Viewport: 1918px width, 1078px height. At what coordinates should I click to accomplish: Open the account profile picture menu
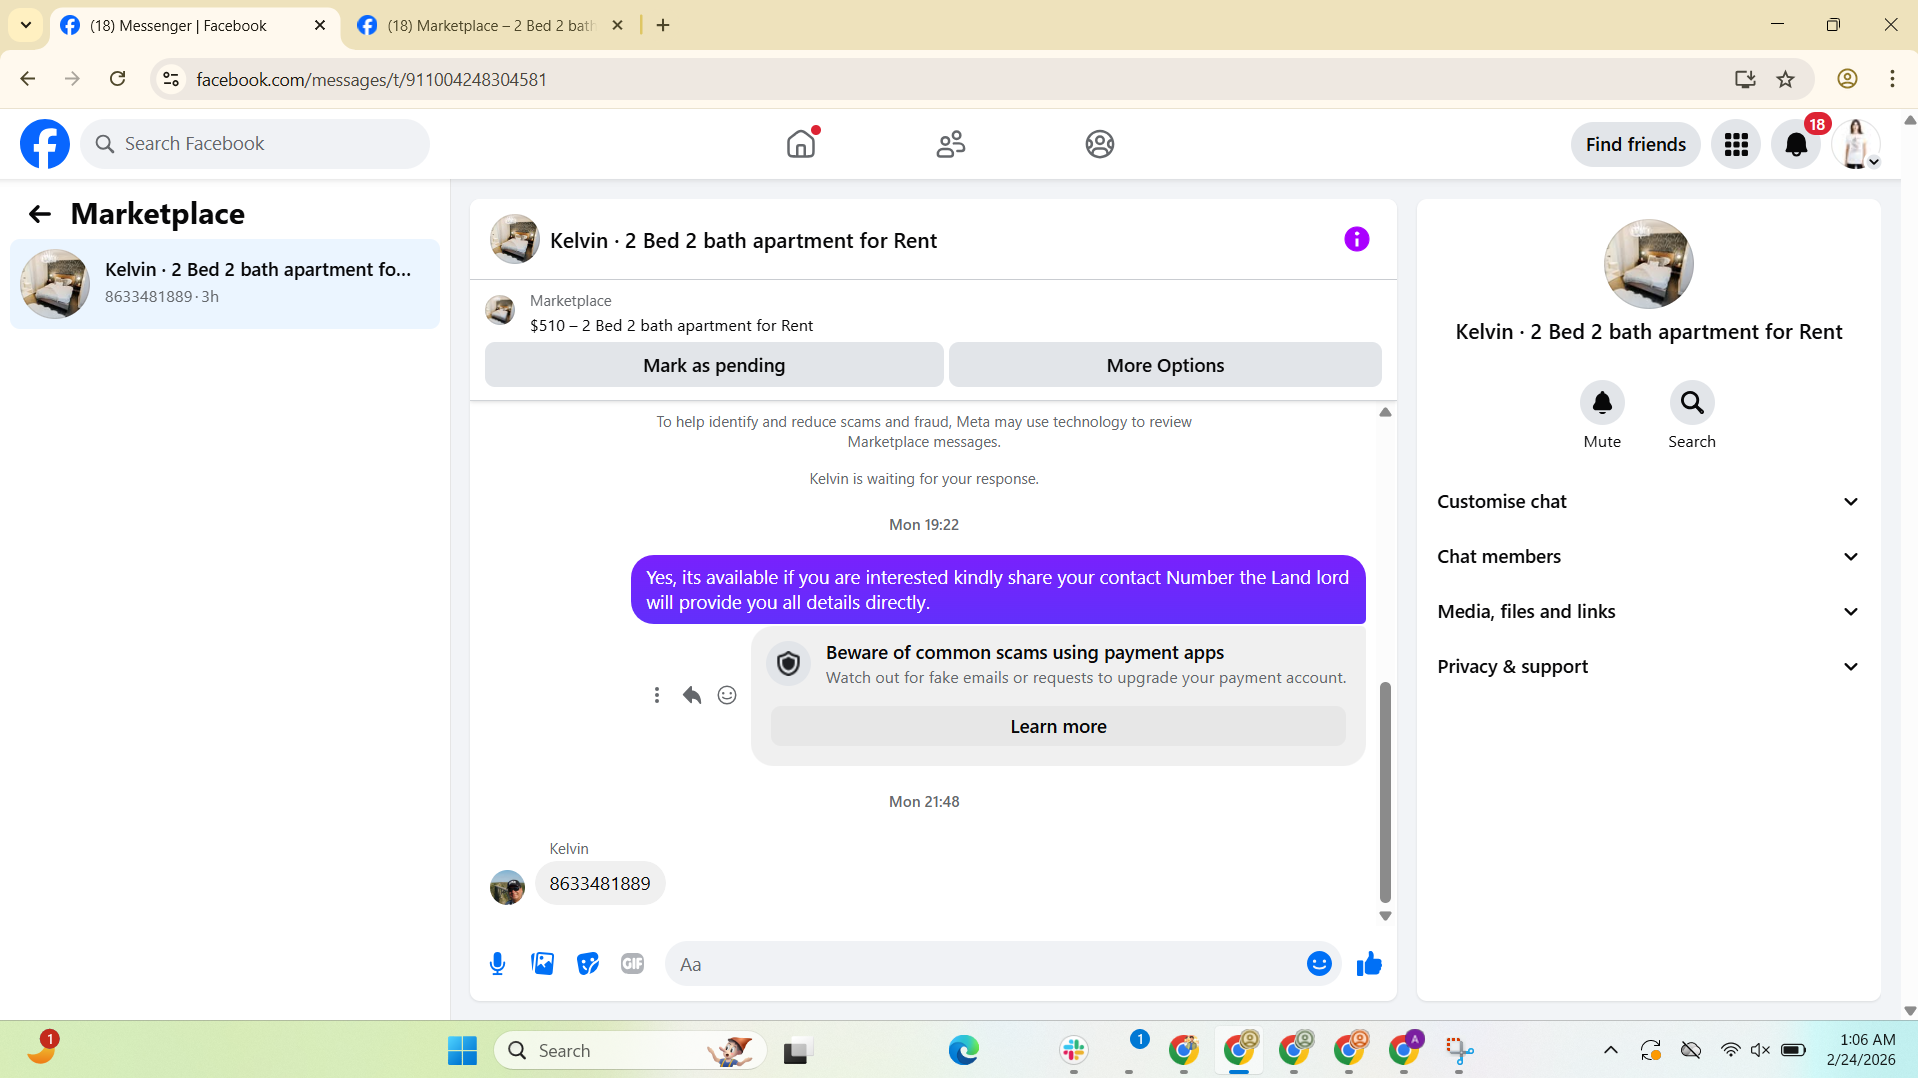1856,144
